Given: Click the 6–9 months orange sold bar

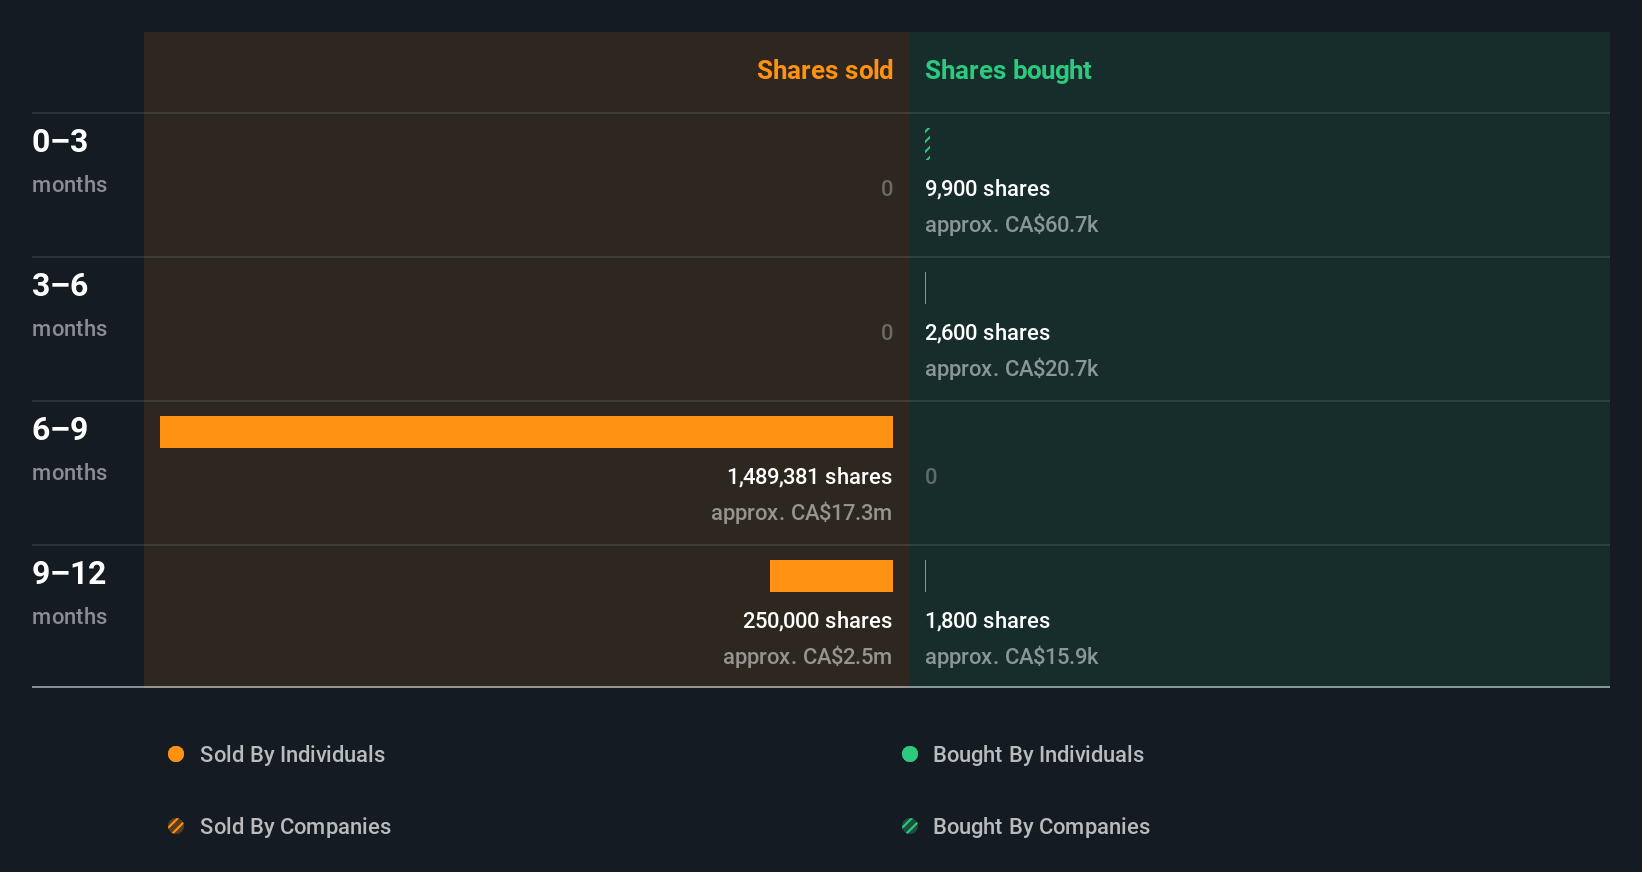Looking at the screenshot, I should 526,432.
